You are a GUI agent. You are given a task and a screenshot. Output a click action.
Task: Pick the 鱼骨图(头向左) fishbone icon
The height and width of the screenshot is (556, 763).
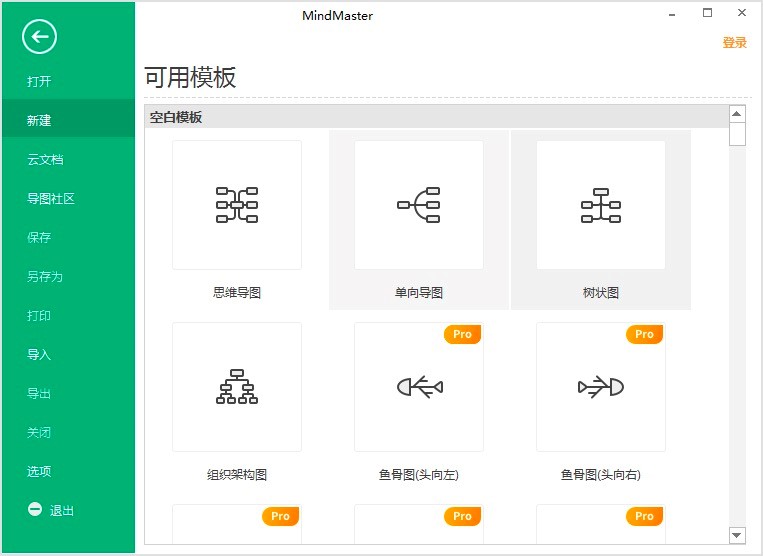point(418,387)
